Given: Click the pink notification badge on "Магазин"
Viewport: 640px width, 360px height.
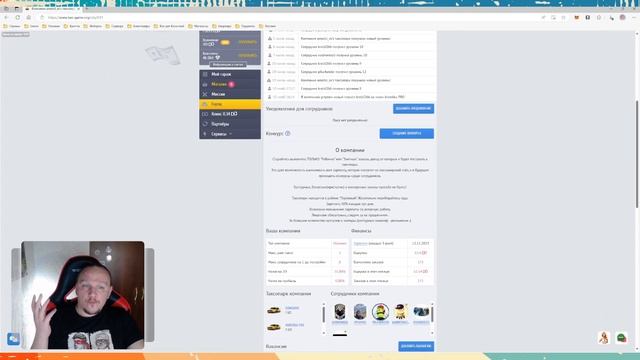Looking at the screenshot, I should point(231,84).
